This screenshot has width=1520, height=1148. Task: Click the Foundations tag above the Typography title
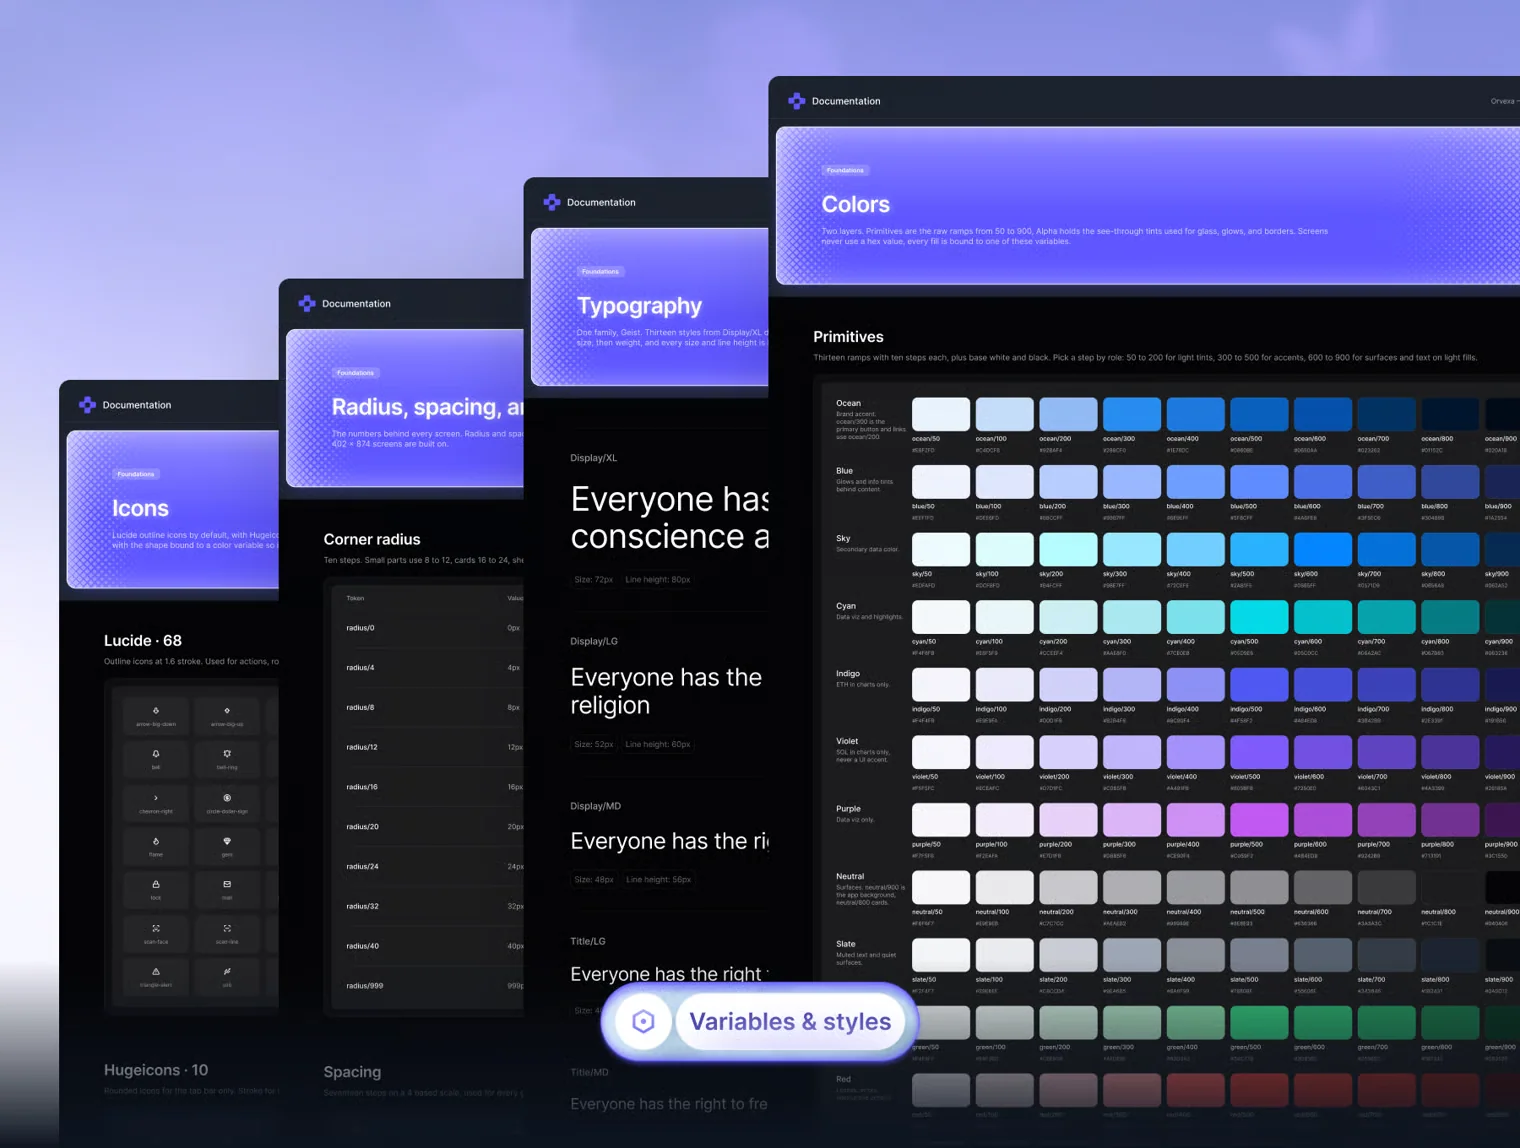(600, 271)
